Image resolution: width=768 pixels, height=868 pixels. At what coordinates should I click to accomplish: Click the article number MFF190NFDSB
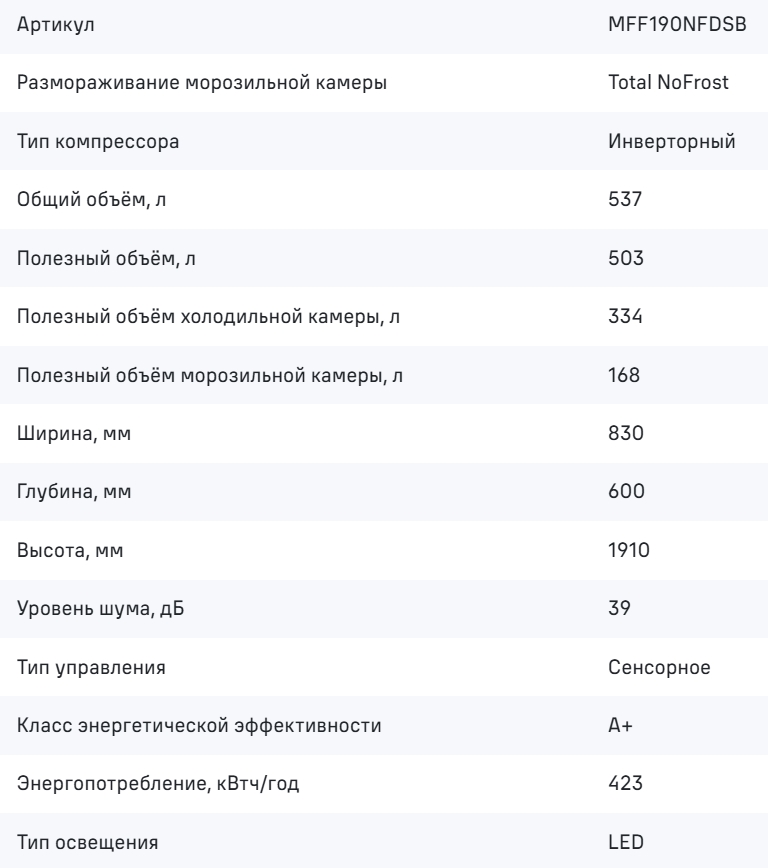click(677, 24)
